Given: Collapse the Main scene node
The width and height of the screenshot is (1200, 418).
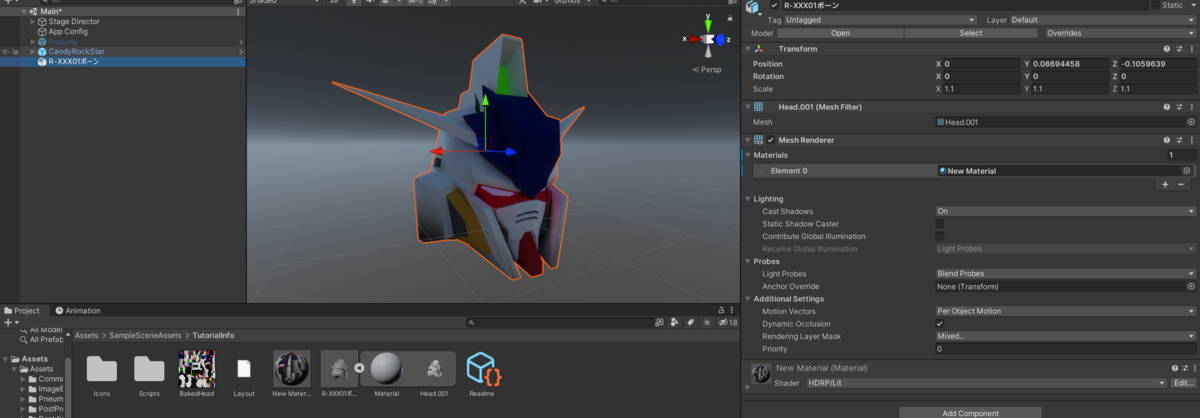Looking at the screenshot, I should pos(23,11).
